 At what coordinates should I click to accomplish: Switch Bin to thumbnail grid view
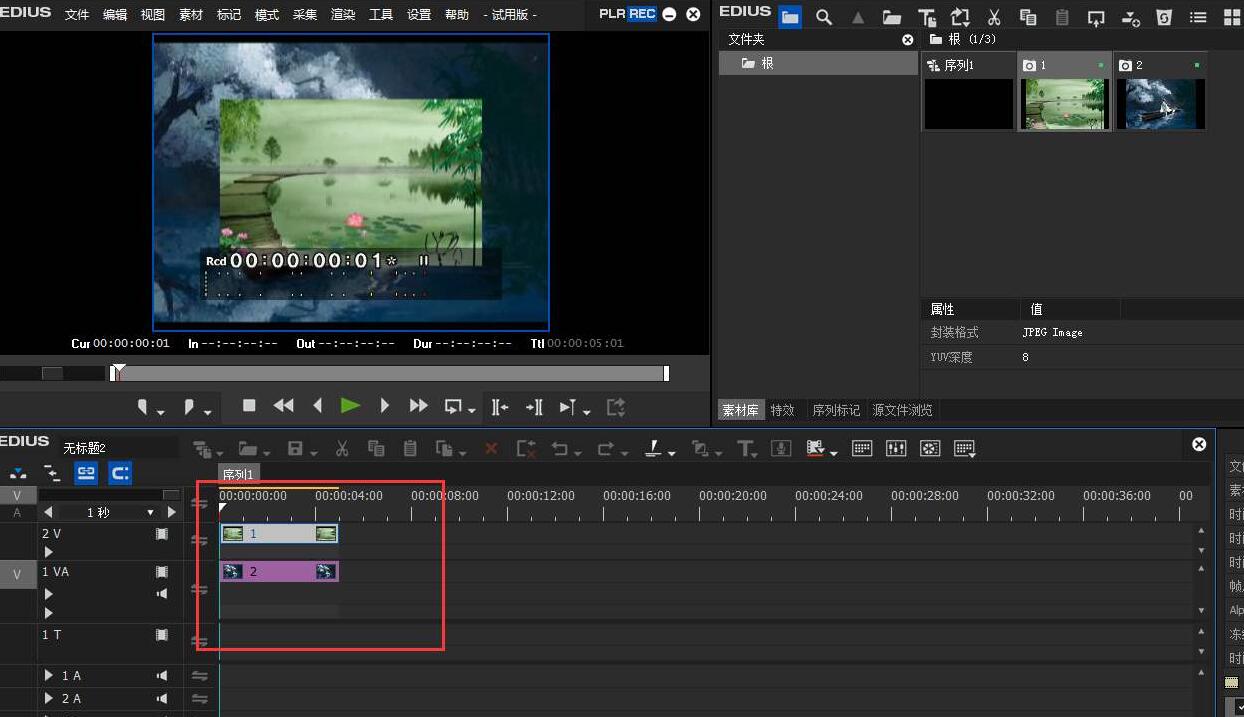point(1231,17)
